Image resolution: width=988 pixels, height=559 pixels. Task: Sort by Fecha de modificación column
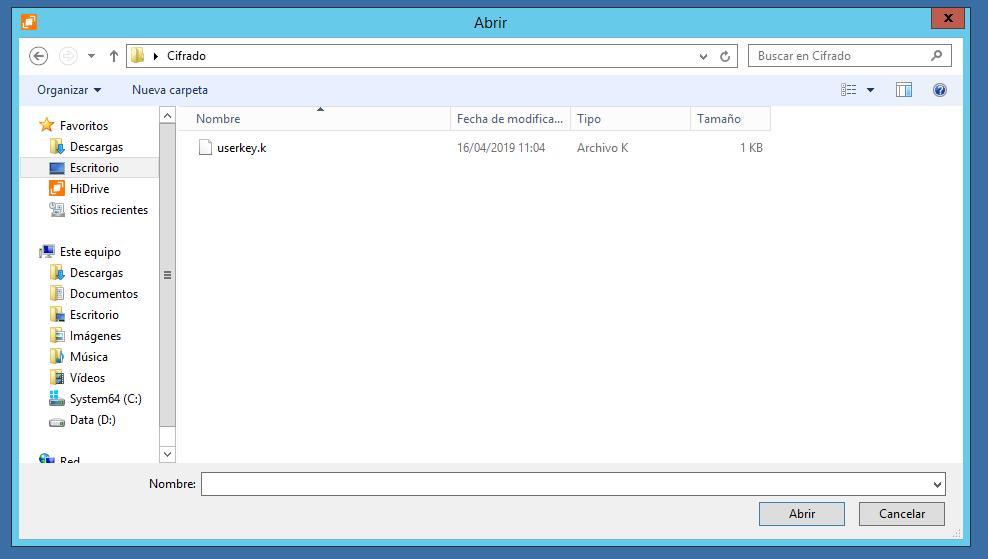point(510,118)
